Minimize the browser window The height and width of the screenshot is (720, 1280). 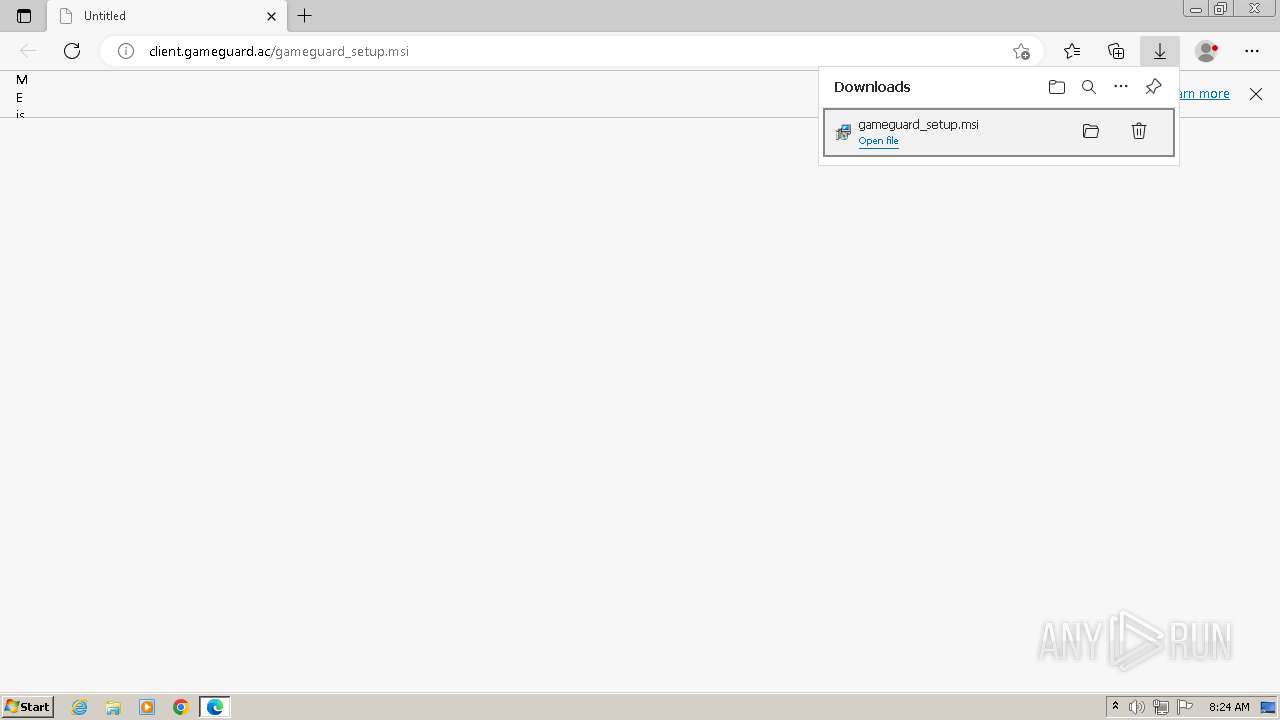pos(1196,8)
